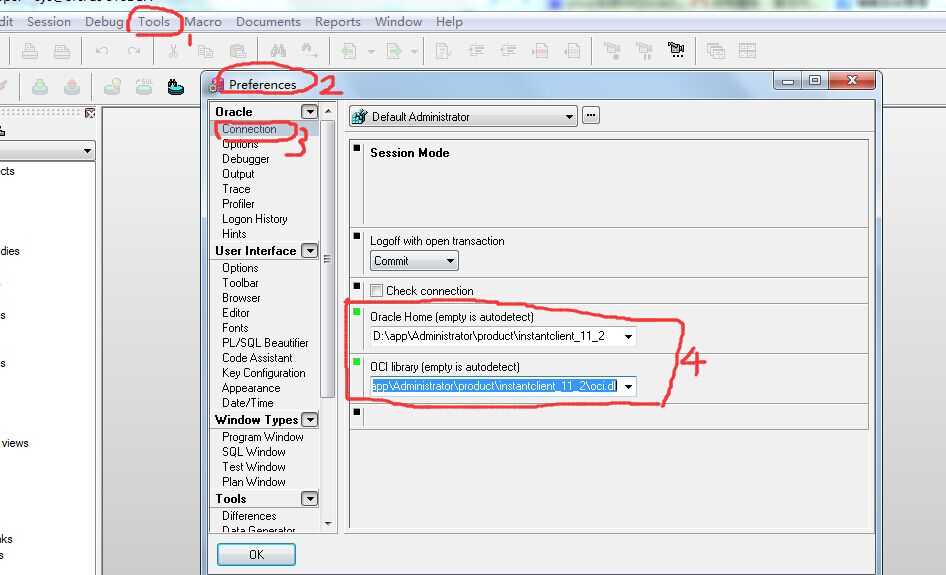This screenshot has height=575, width=946.
Task: Toggle the indicator square beside Session Mode
Action: pyautogui.click(x=357, y=148)
